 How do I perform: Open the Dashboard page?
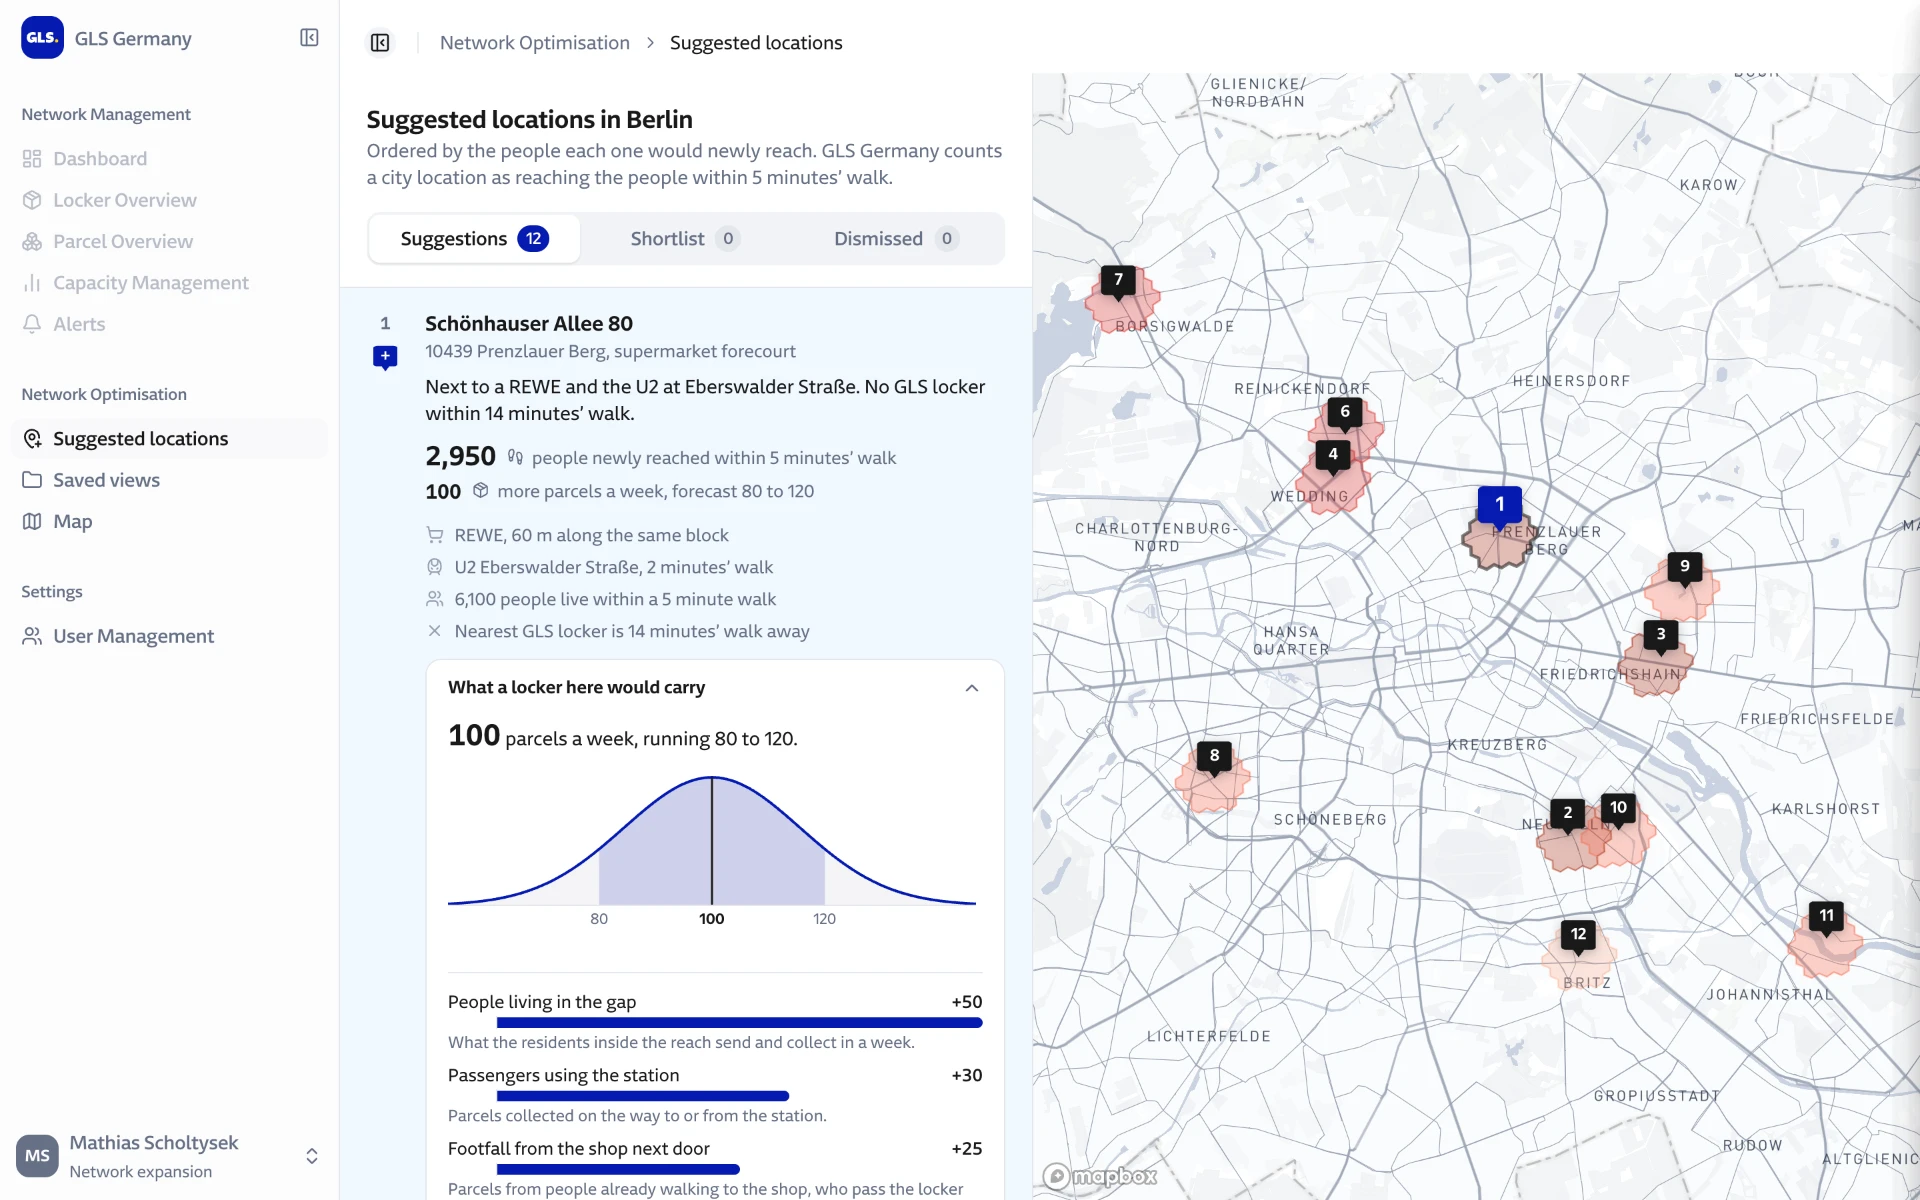(99, 159)
